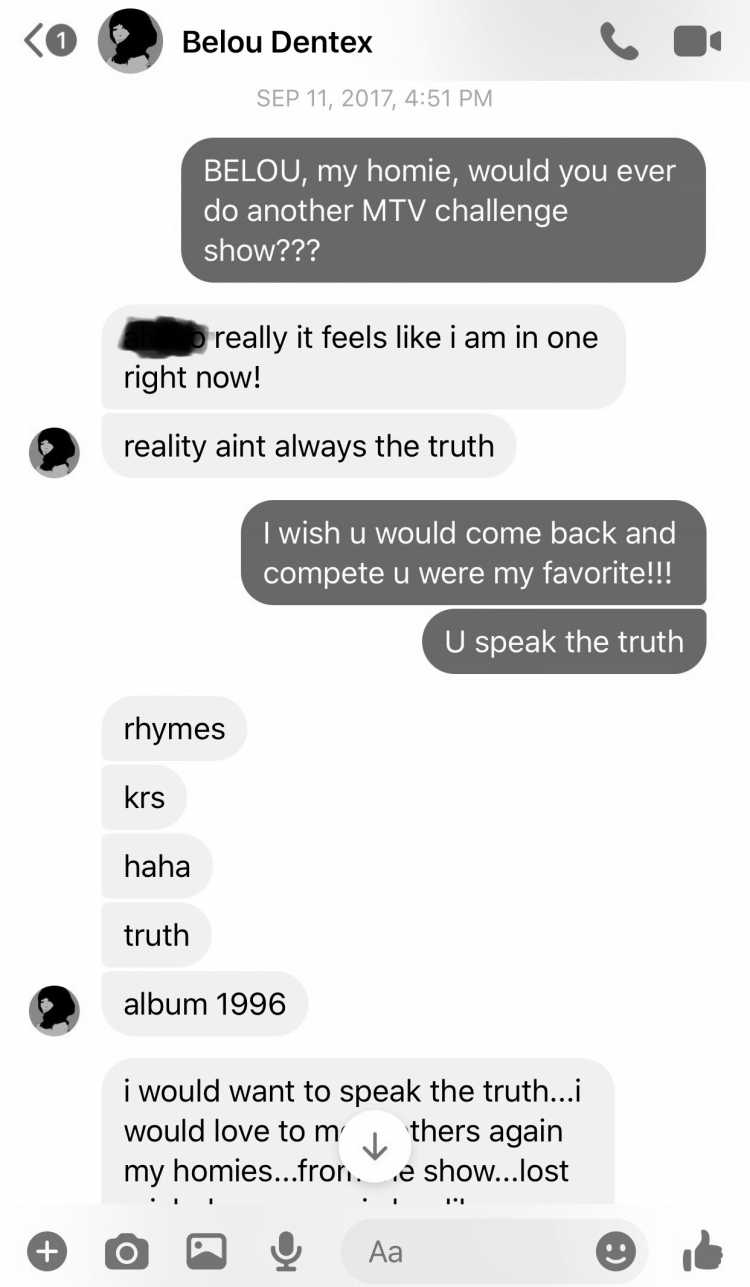Start a voice call with Belou Dentex
This screenshot has width=750, height=1287.
619,41
